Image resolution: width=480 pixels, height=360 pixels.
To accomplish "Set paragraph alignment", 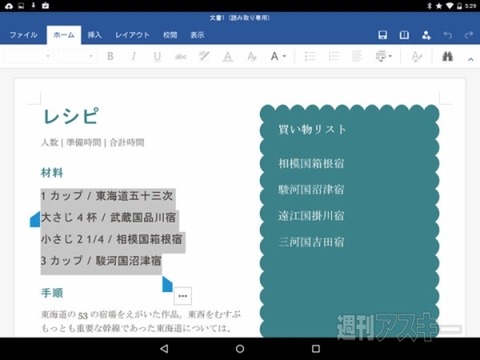I will [x=357, y=56].
